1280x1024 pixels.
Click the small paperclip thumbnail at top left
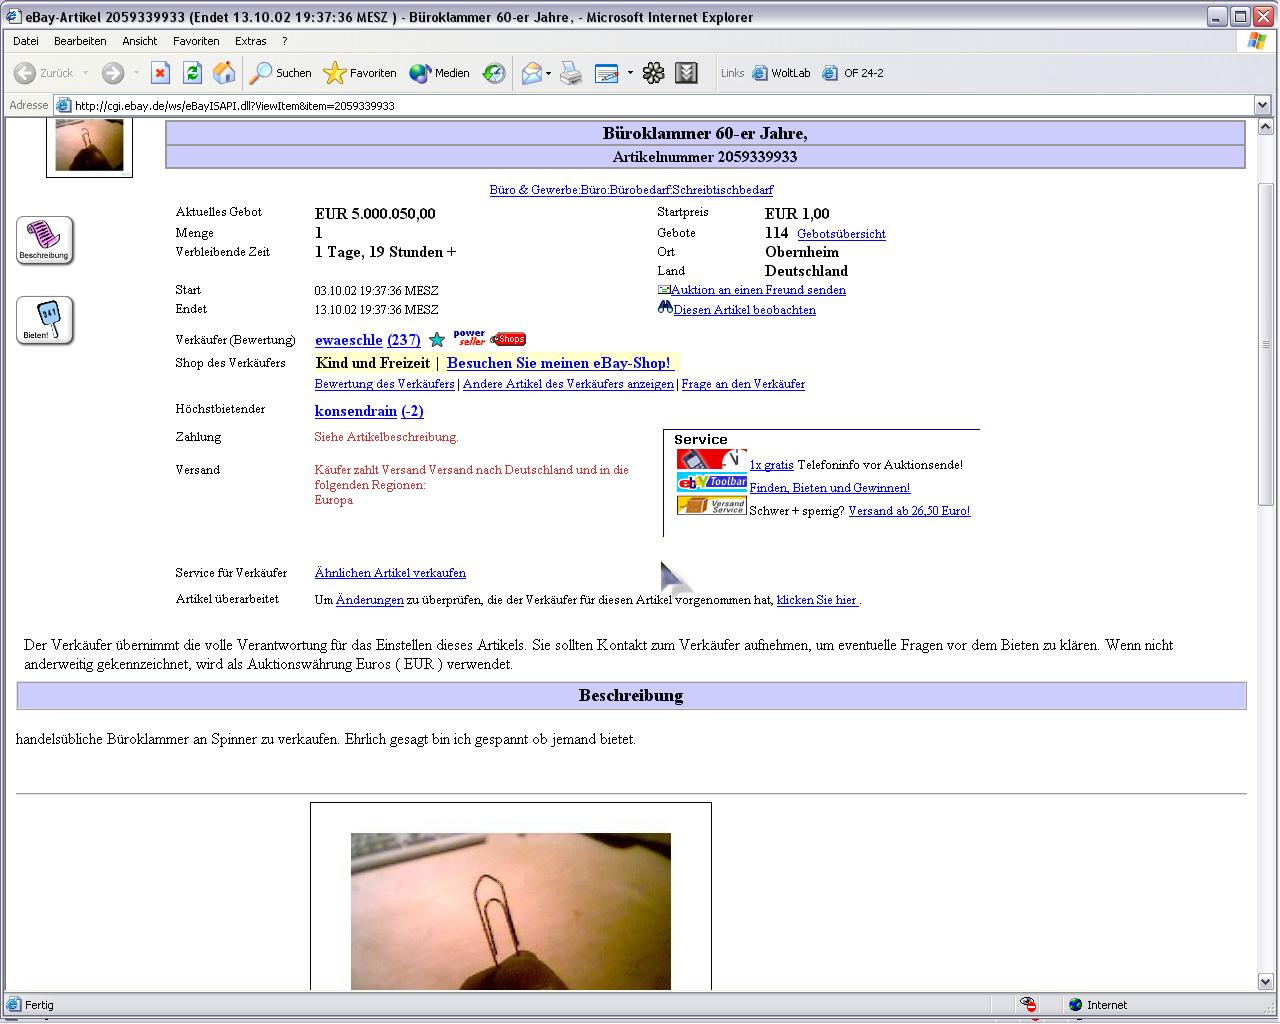89,146
